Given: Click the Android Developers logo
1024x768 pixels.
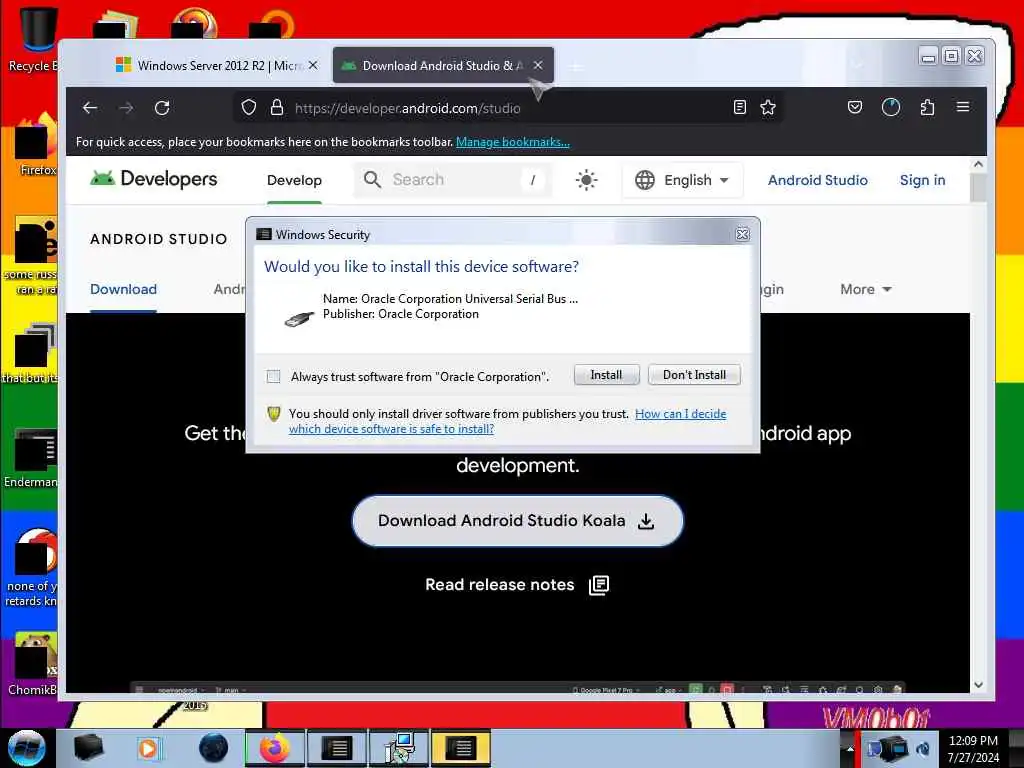Looking at the screenshot, I should tap(154, 178).
